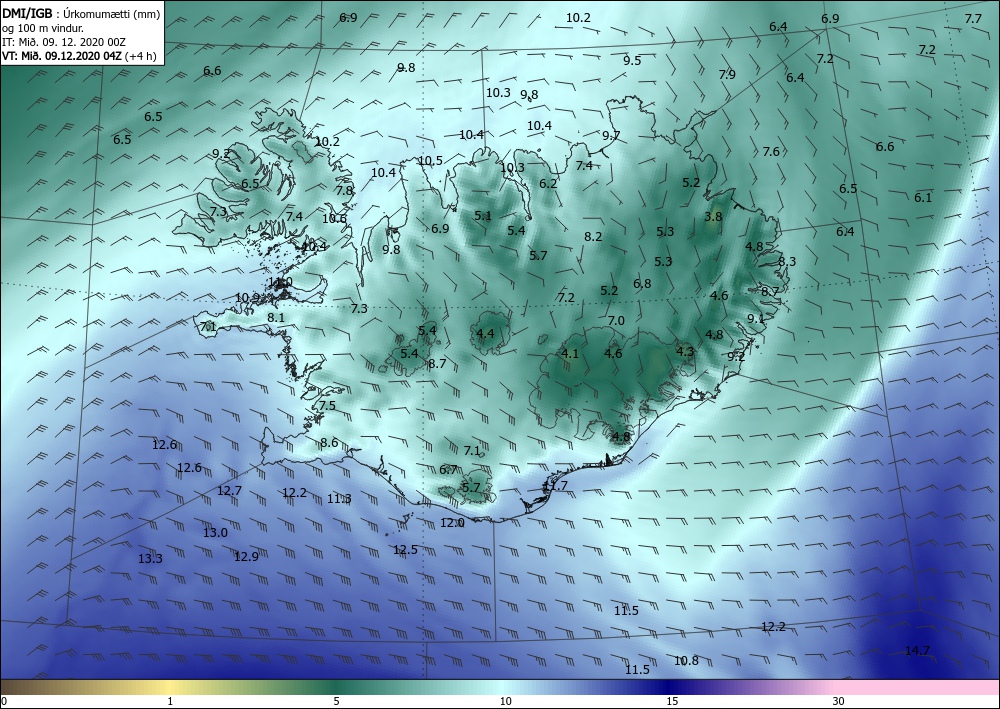Click the map value 7.5
The image size is (1000, 709).
click(x=327, y=406)
